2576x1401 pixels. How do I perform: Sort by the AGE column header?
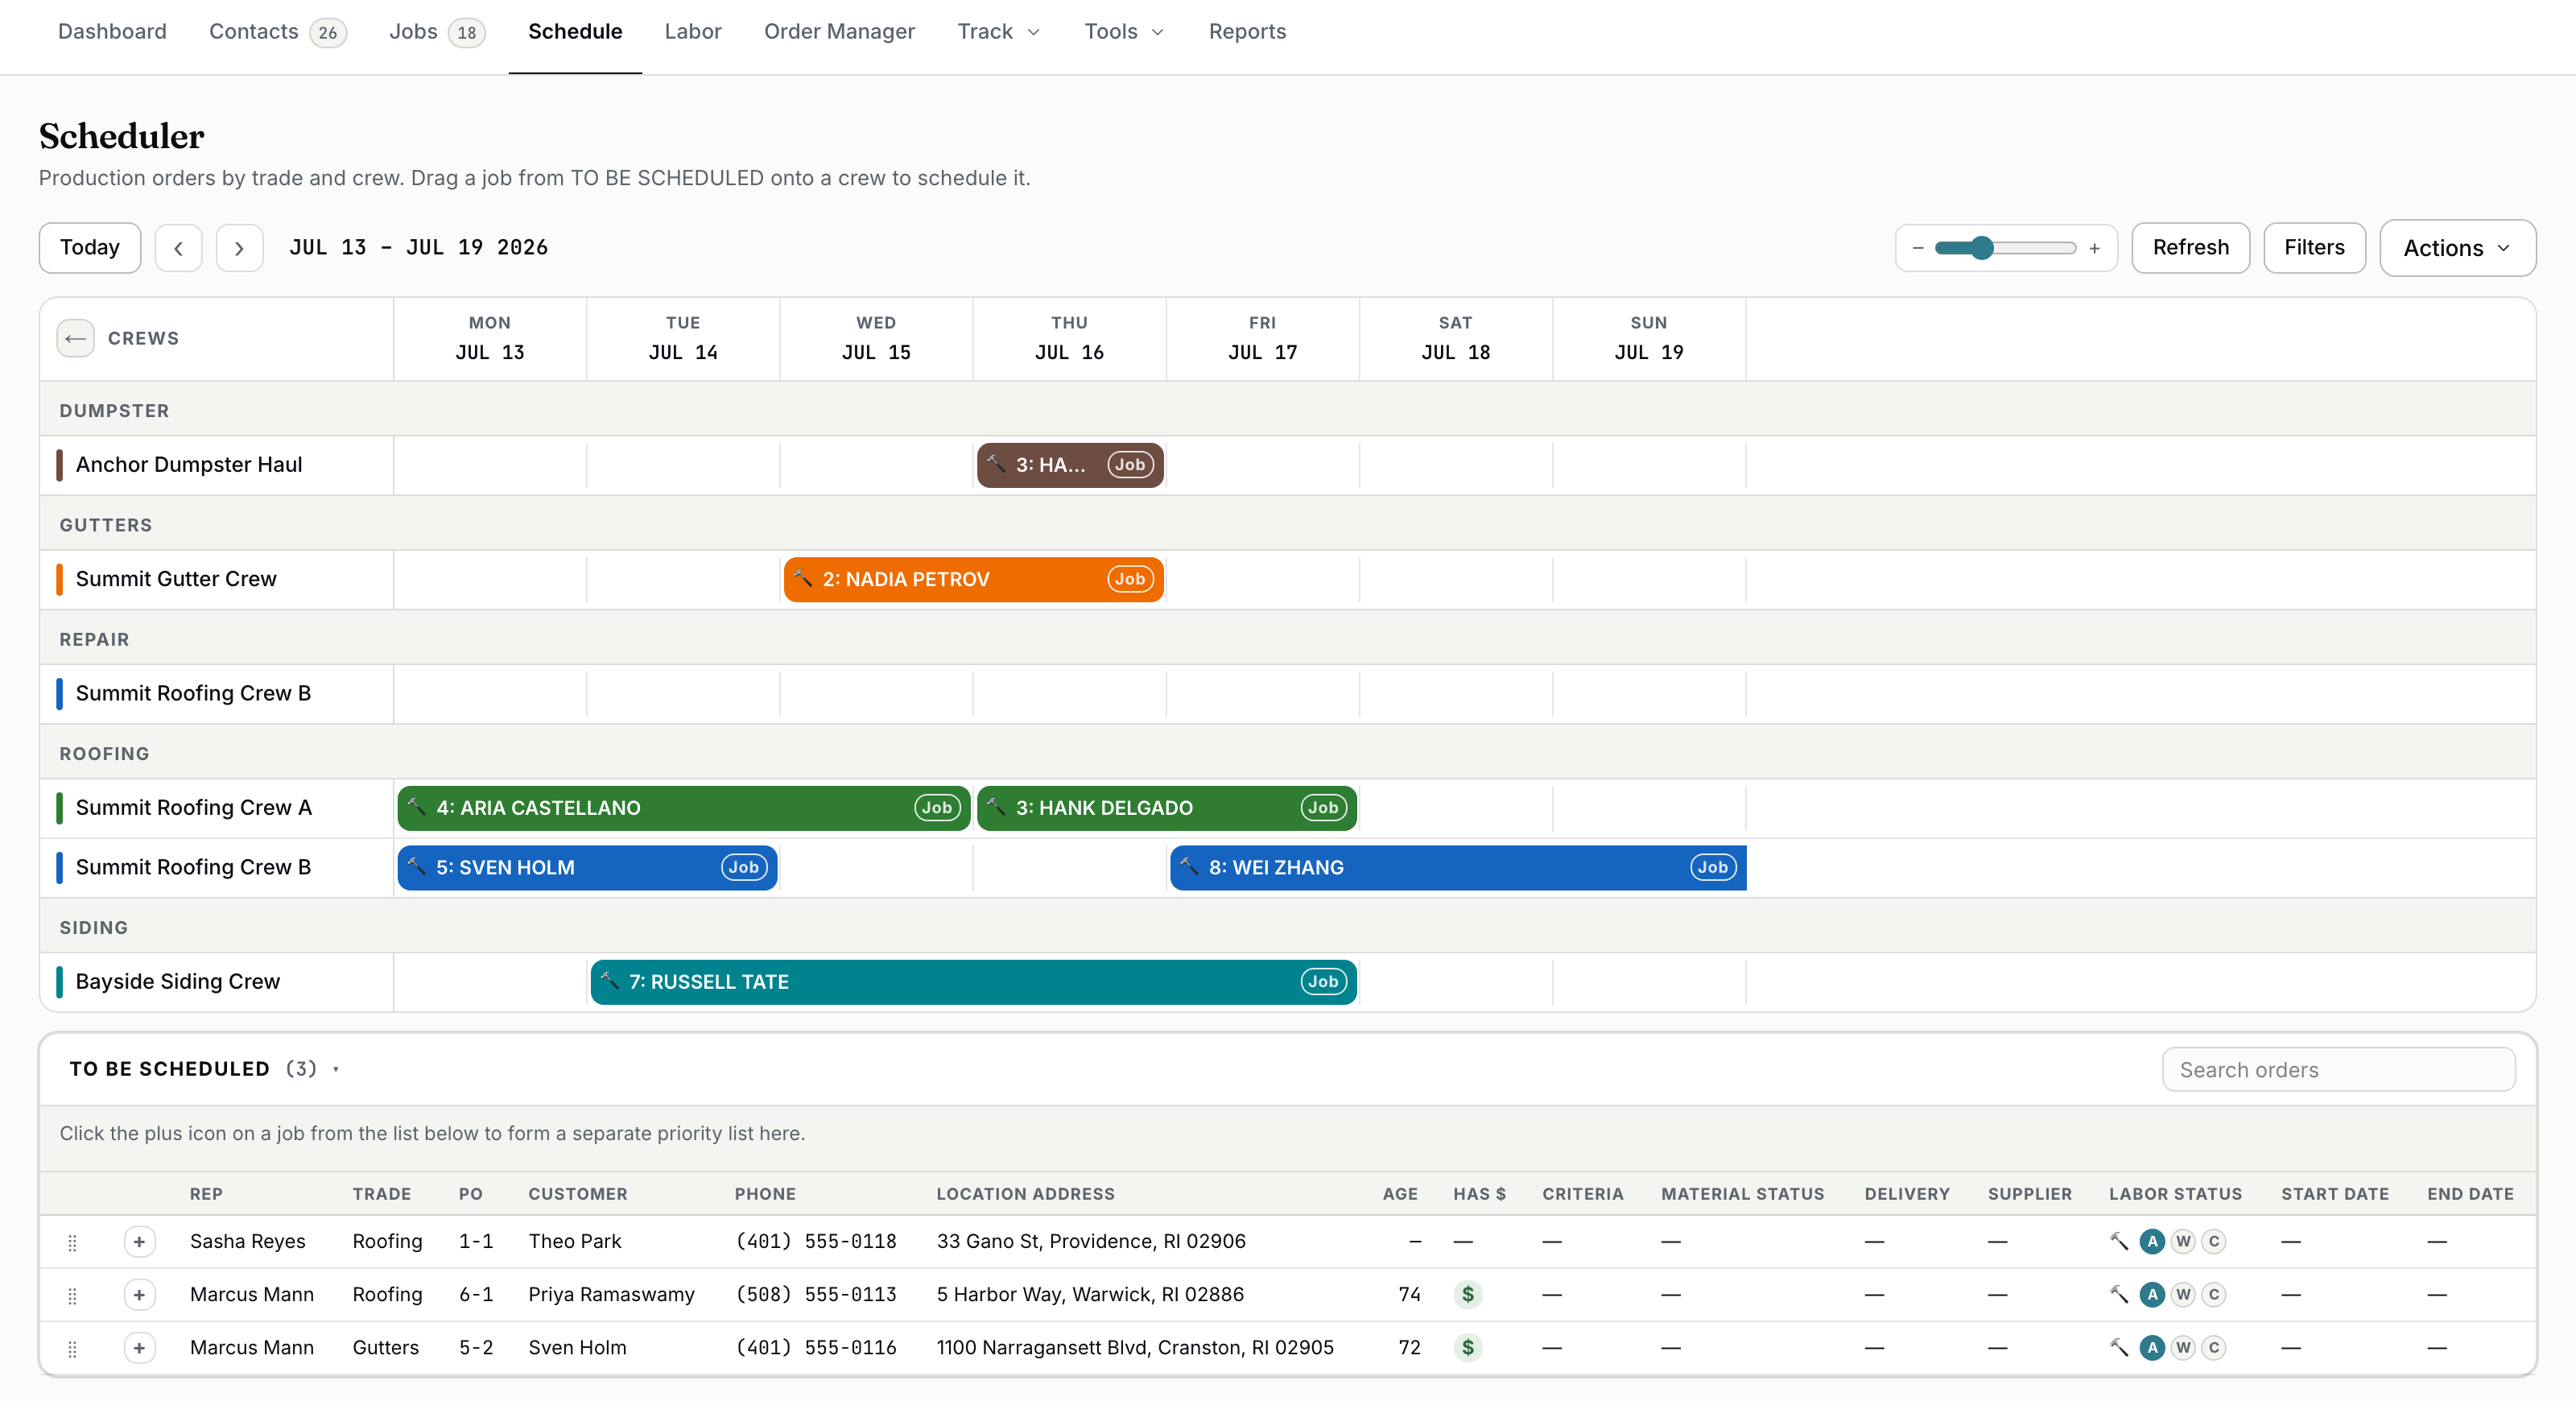coord(1400,1194)
